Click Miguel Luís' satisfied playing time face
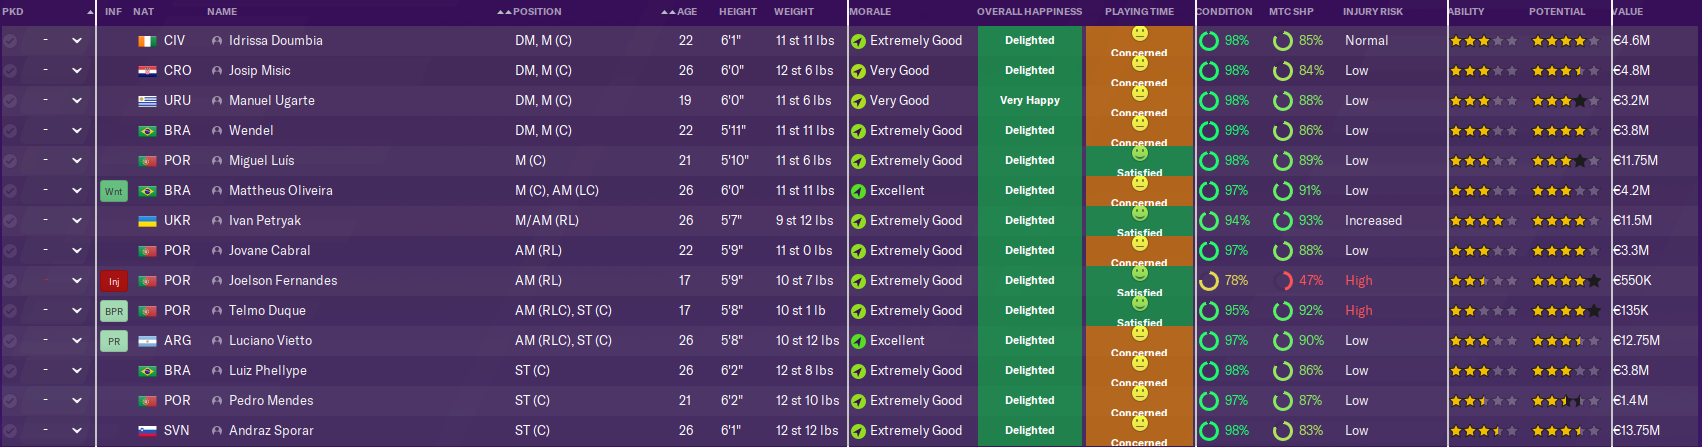This screenshot has width=1702, height=447. [x=1139, y=154]
